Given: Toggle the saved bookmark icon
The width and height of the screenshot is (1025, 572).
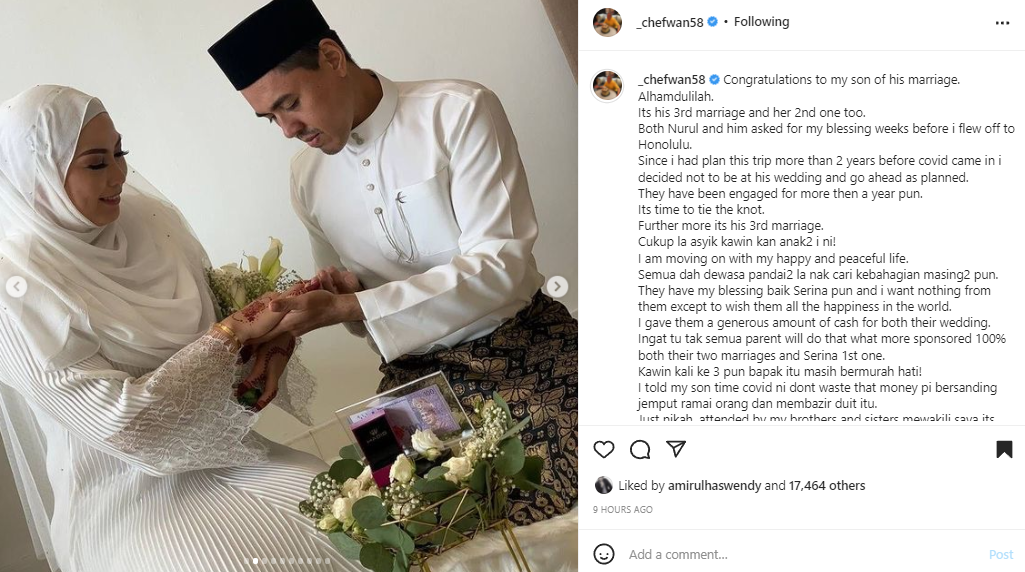Looking at the screenshot, I should click(x=1004, y=449).
